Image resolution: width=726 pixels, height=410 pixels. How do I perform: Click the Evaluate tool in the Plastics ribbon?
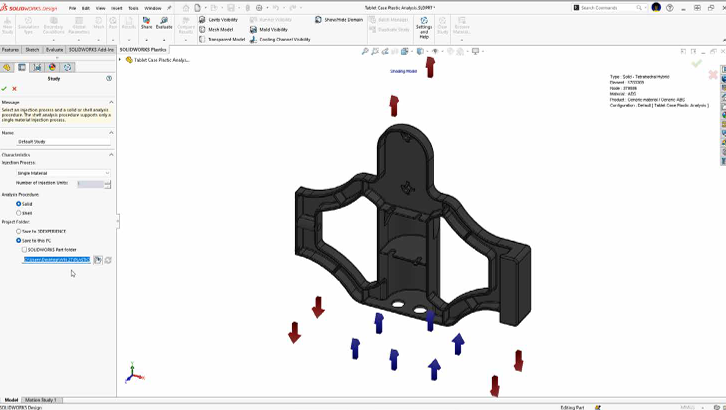164,23
